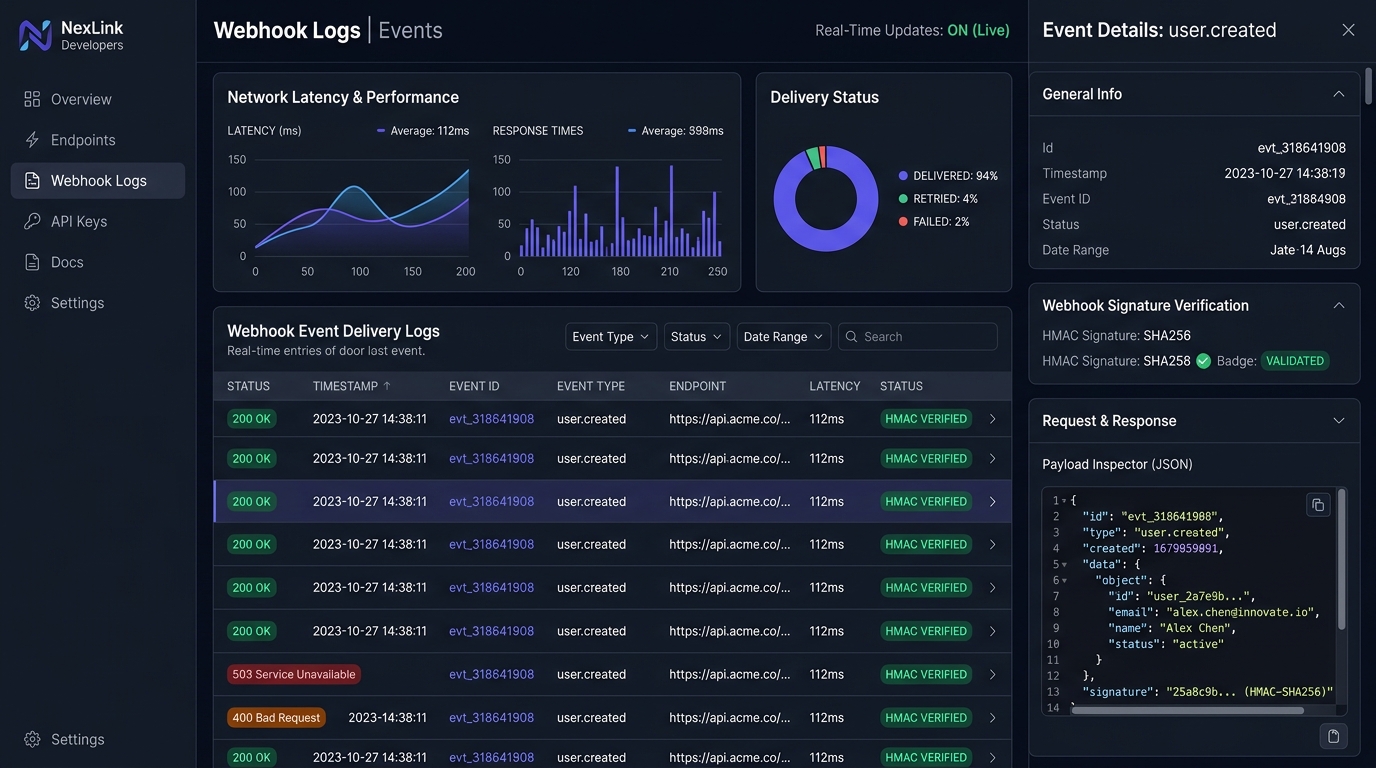Image resolution: width=1376 pixels, height=768 pixels.
Task: Fold the "data" block arrow on line 5
Action: 1064,564
